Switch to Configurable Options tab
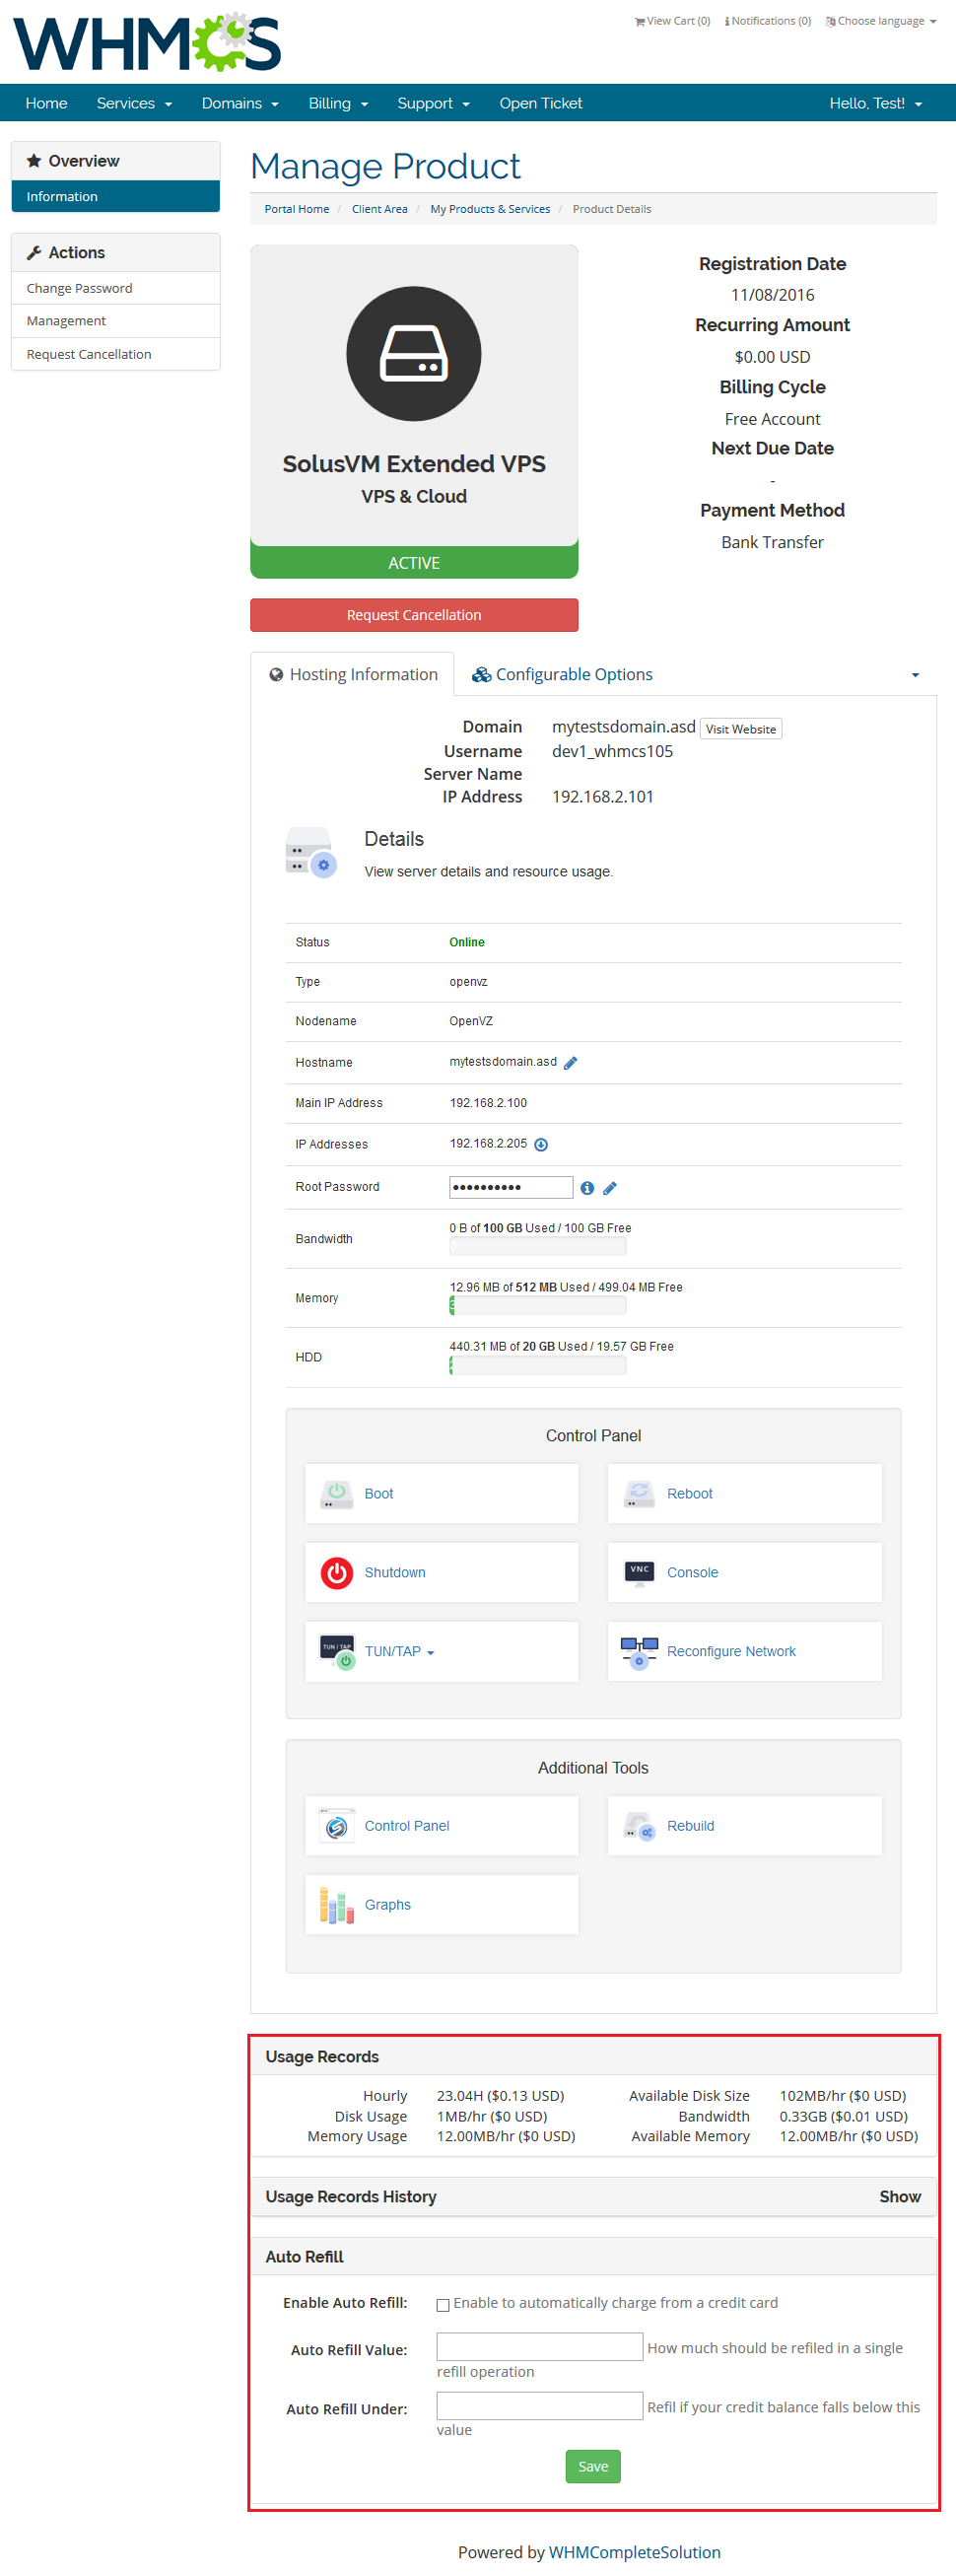This screenshot has height=2576, width=956. 562,674
